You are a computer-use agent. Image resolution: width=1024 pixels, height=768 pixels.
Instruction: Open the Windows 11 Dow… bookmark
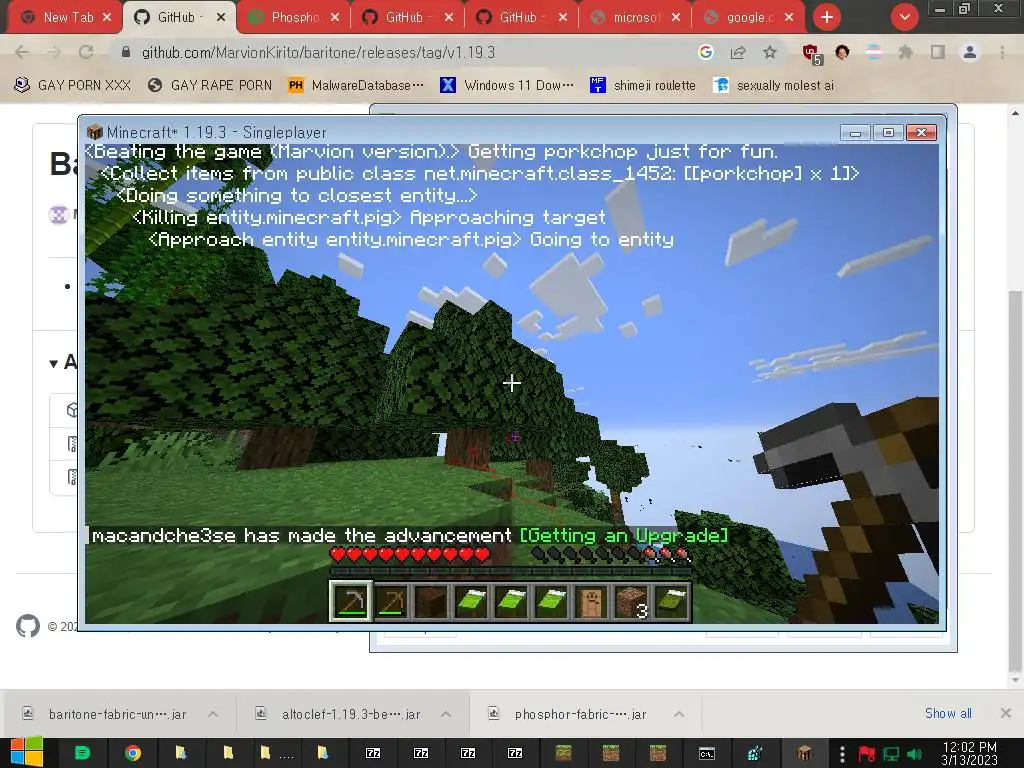point(507,85)
